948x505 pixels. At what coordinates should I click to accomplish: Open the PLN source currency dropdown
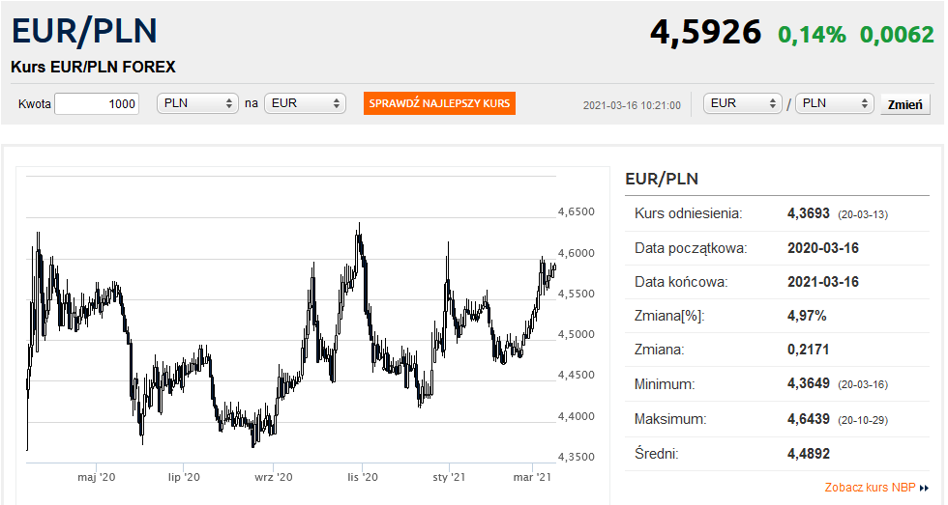(x=198, y=103)
